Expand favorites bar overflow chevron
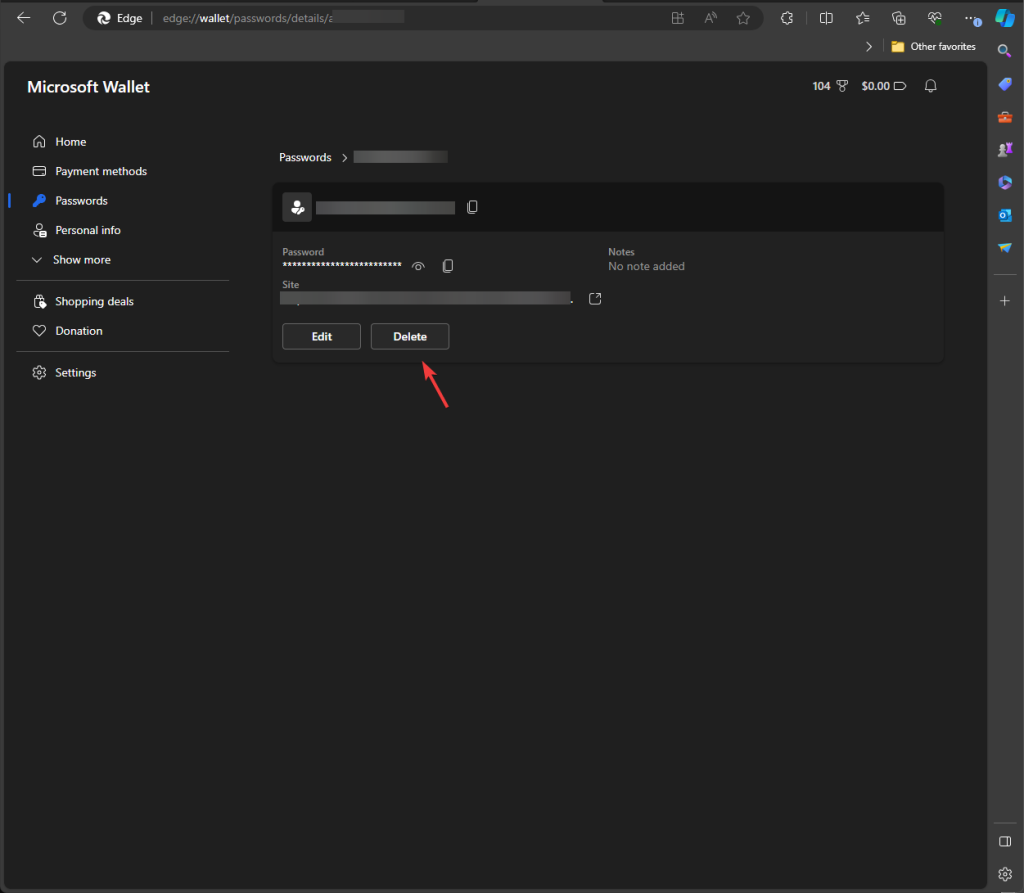 [869, 46]
